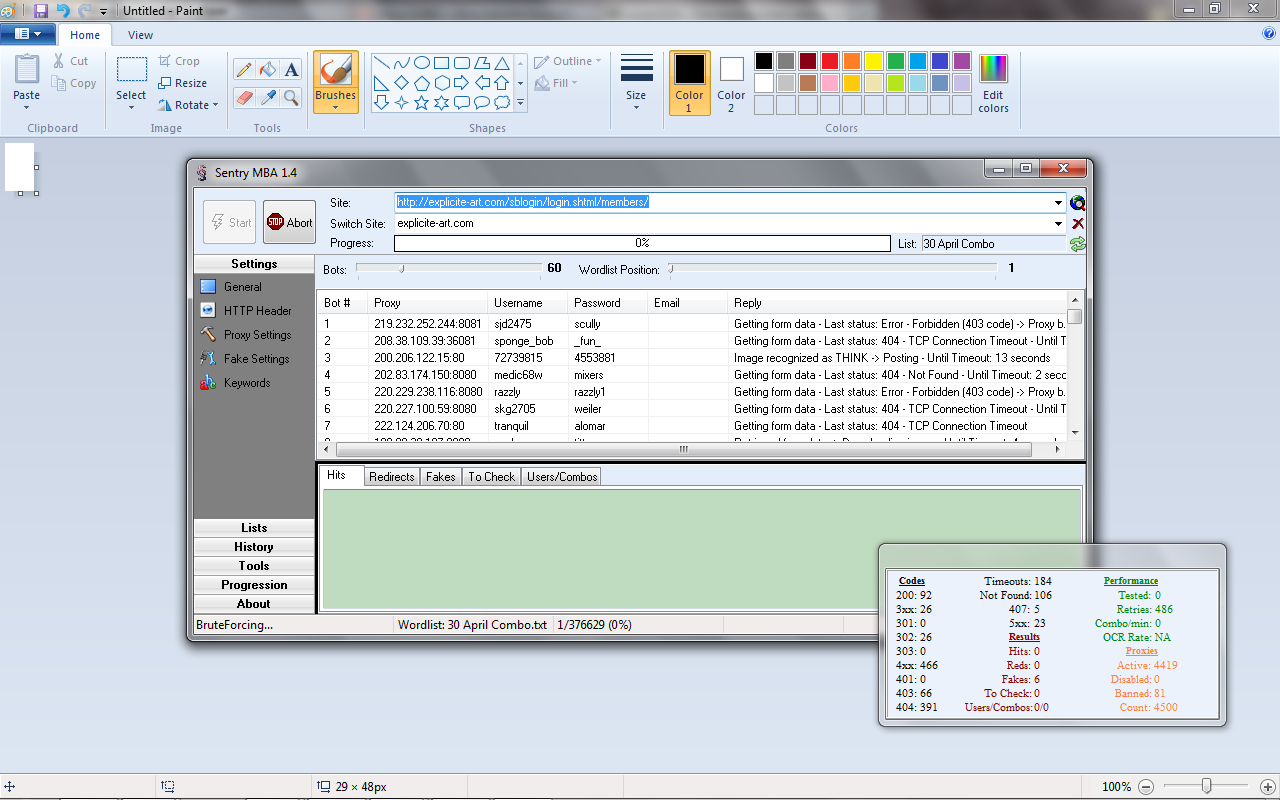Image resolution: width=1280 pixels, height=800 pixels.
Task: Open the Lists section in sidebar
Action: coord(254,528)
